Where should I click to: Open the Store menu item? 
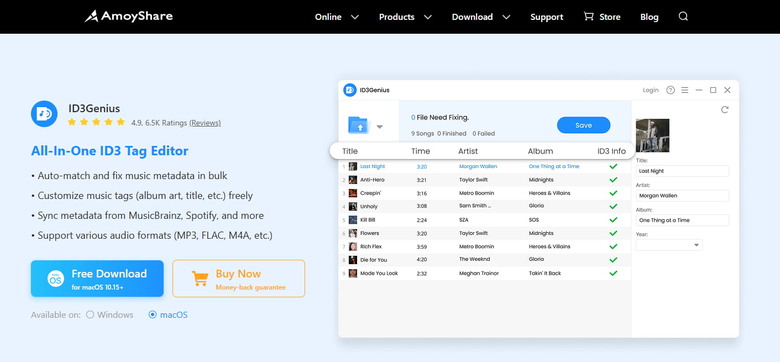pos(609,17)
